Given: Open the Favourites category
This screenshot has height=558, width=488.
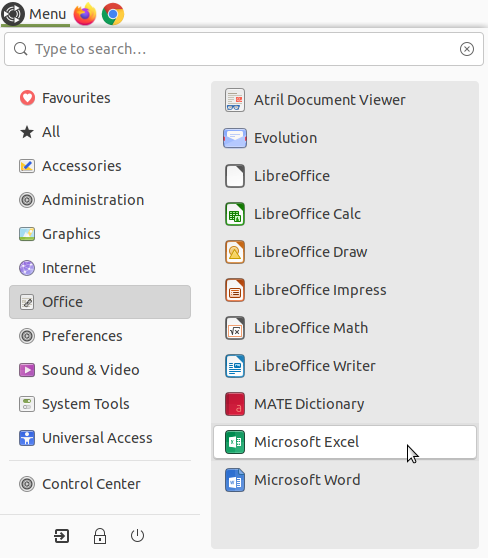Looking at the screenshot, I should 100,98.
